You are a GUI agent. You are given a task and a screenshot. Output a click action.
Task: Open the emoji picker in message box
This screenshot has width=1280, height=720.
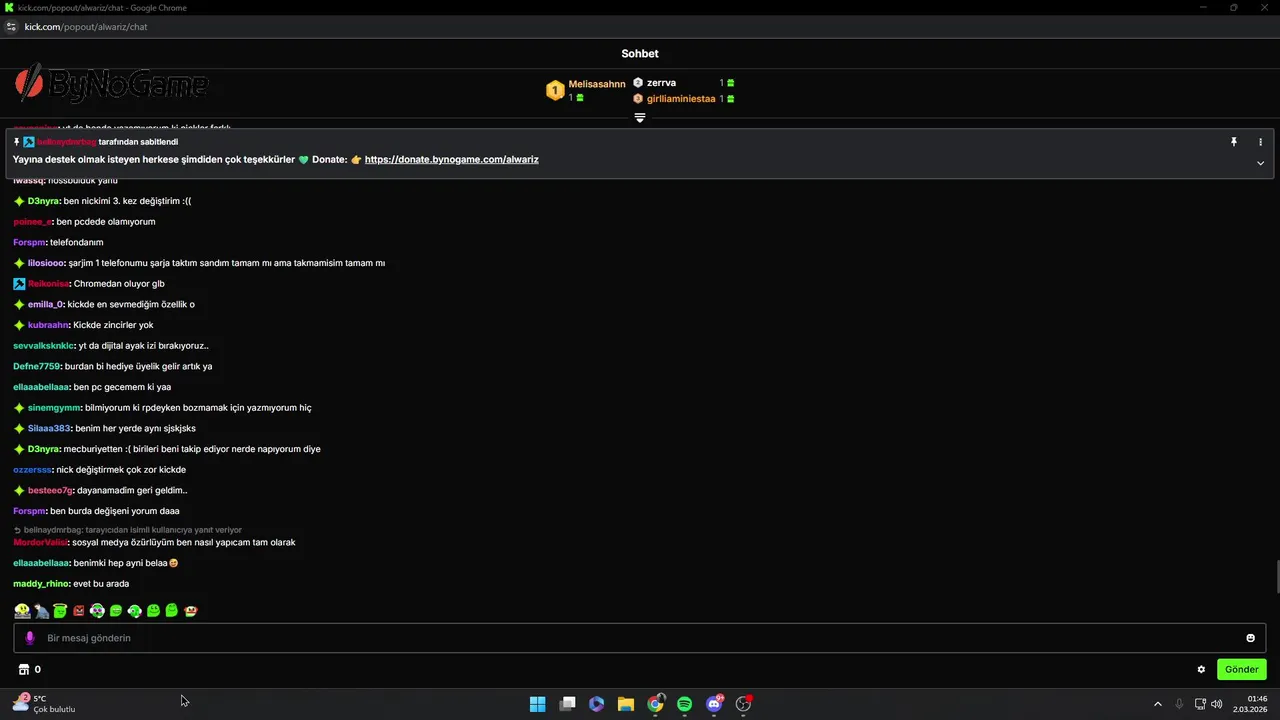tap(1250, 638)
